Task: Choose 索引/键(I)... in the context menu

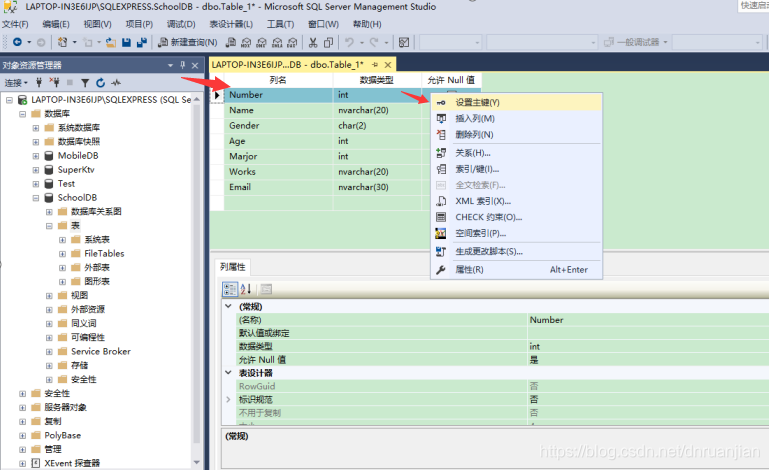Action: pos(516,169)
